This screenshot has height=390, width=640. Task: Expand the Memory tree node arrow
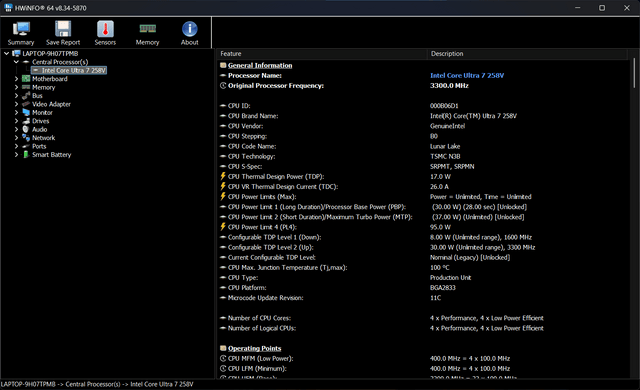(16, 87)
